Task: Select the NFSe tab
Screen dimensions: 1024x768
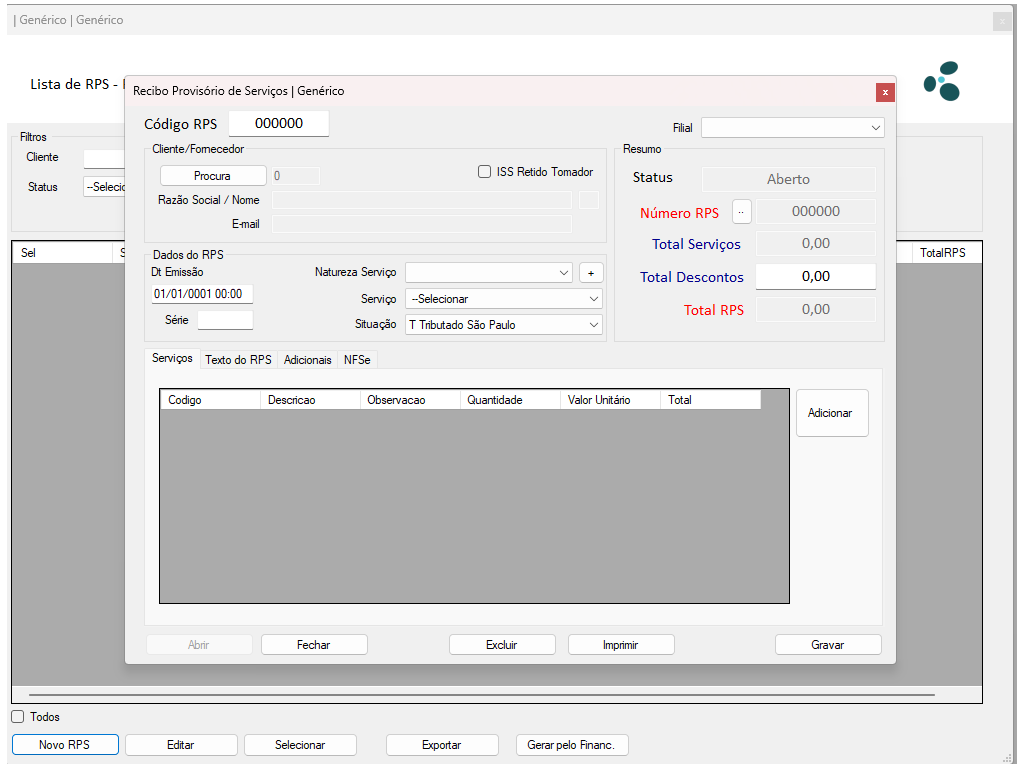Action: tap(357, 360)
